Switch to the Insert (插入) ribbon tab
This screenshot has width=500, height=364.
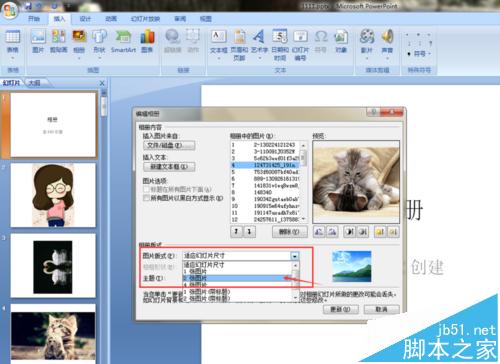coord(59,19)
